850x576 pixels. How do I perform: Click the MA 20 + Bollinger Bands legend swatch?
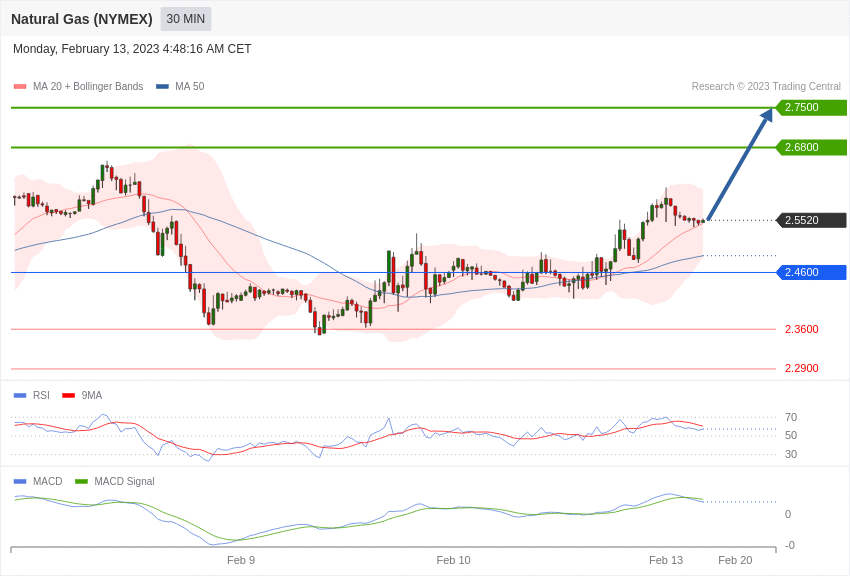(x=20, y=87)
